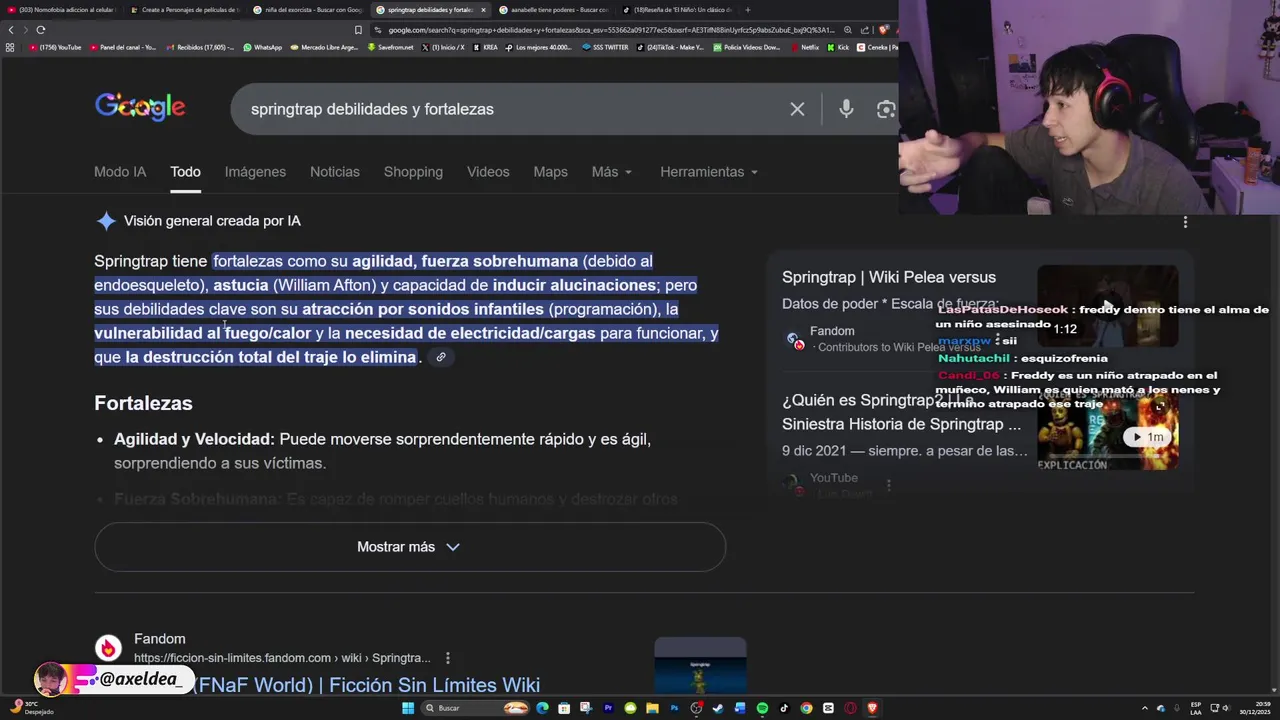Open the apps grid in bookmarks bar
This screenshot has width=1280, height=720.
tap(10, 47)
